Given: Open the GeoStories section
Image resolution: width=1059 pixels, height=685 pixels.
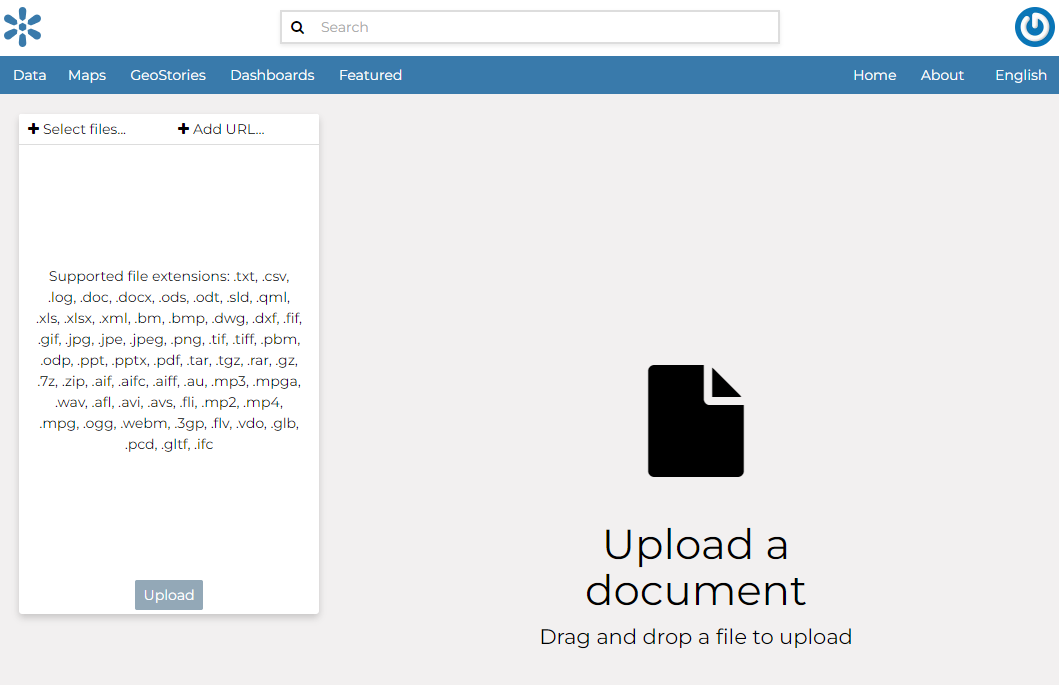Looking at the screenshot, I should [167, 75].
